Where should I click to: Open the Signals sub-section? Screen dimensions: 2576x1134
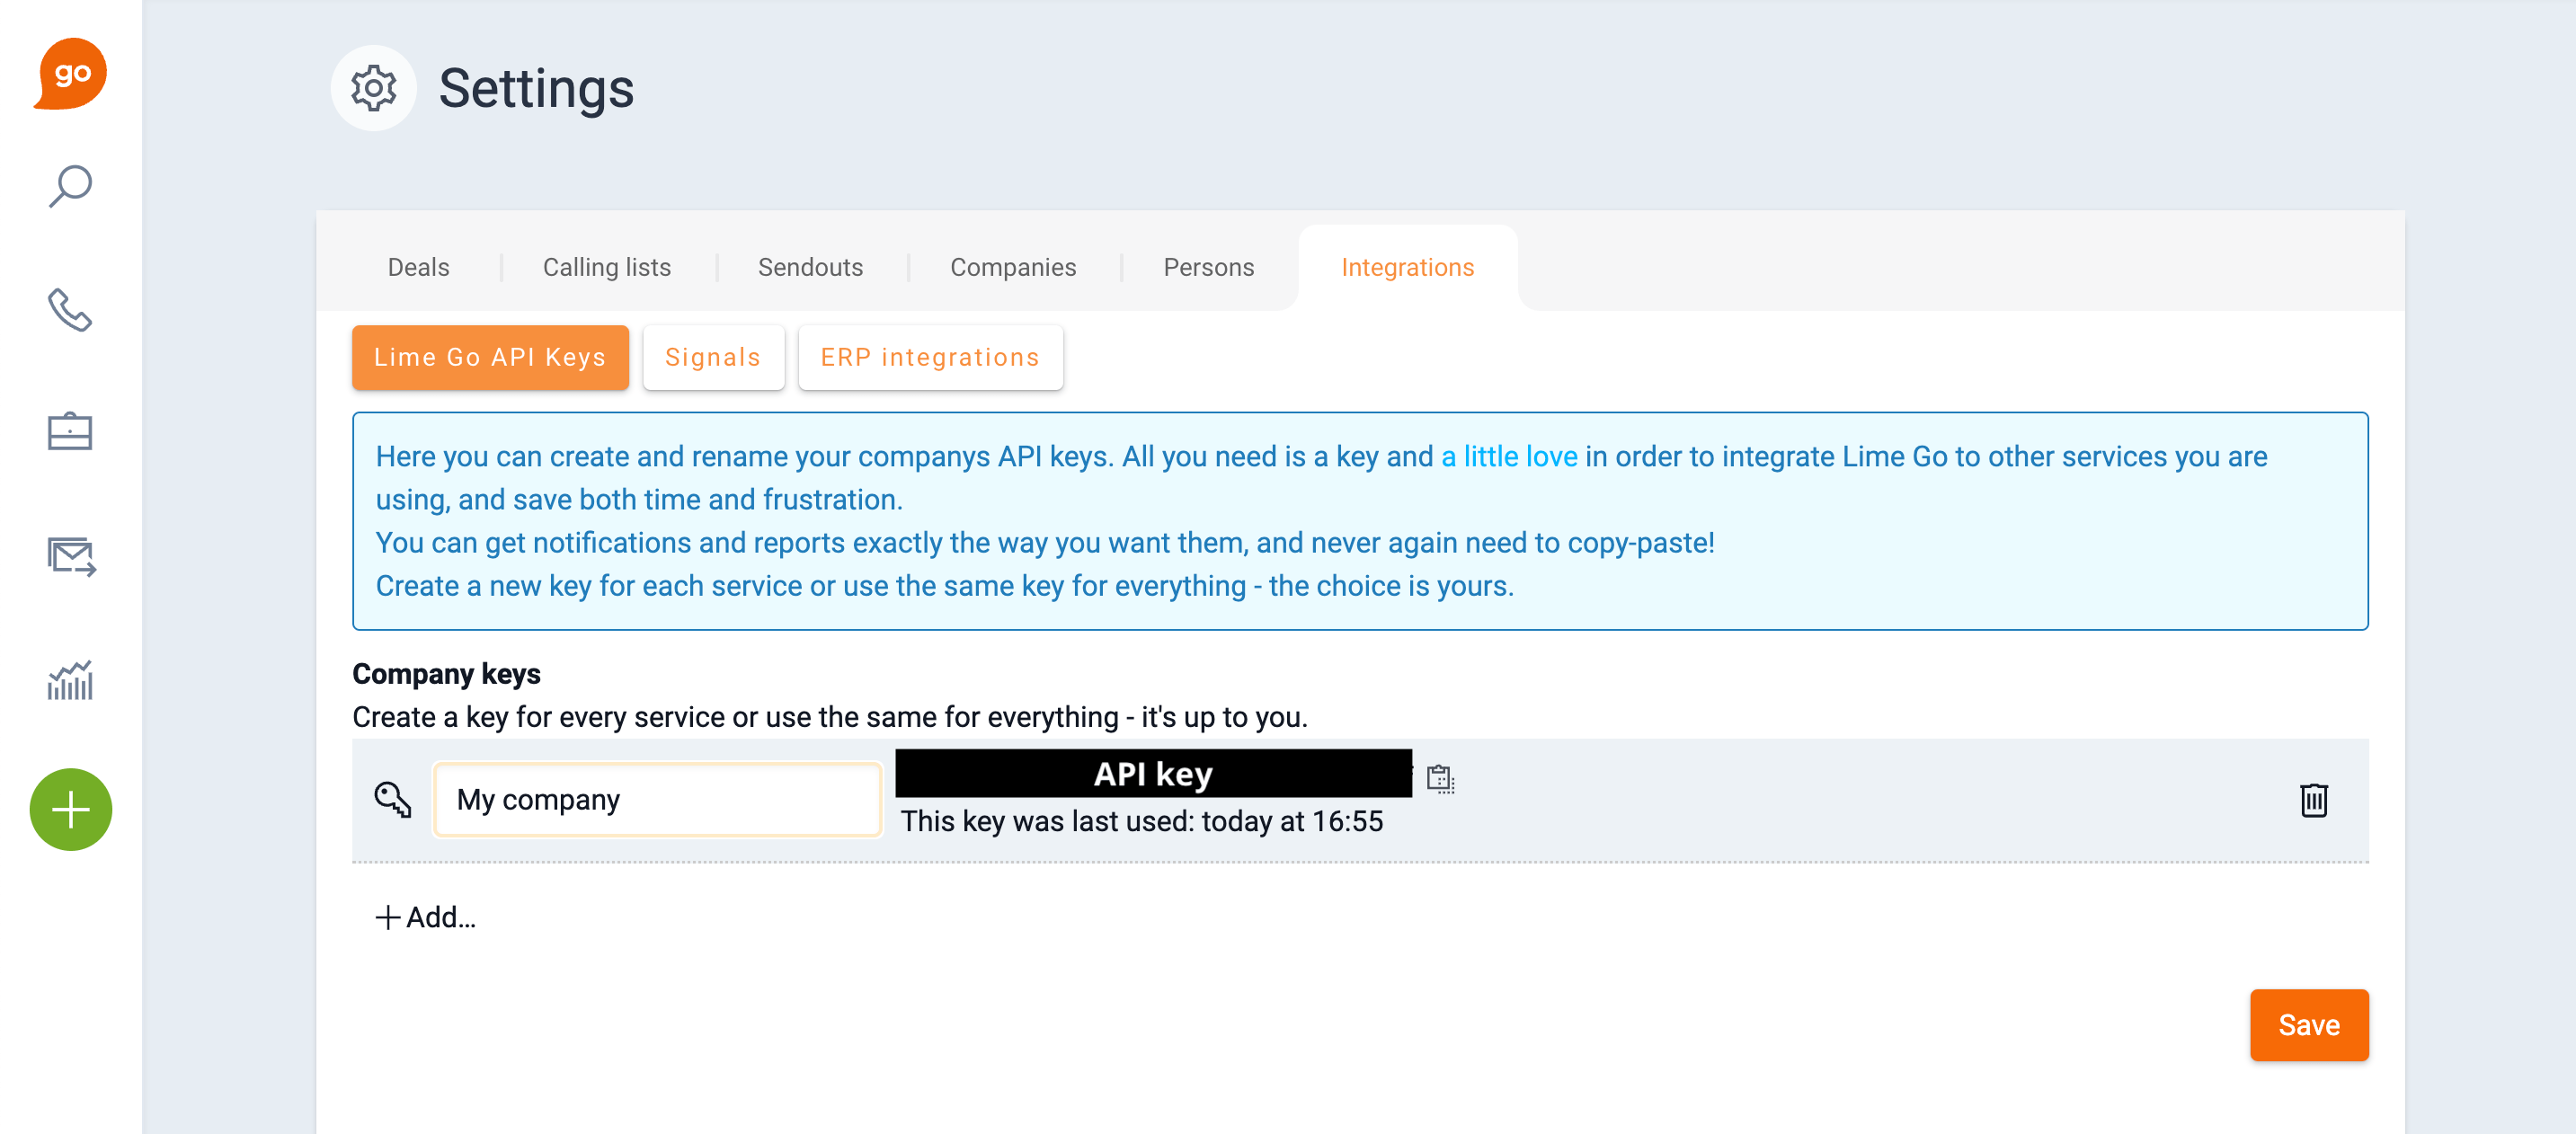pyautogui.click(x=712, y=357)
